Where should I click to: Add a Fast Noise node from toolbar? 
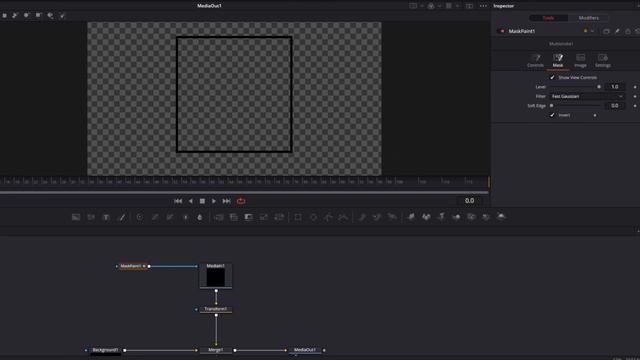[x=91, y=217]
